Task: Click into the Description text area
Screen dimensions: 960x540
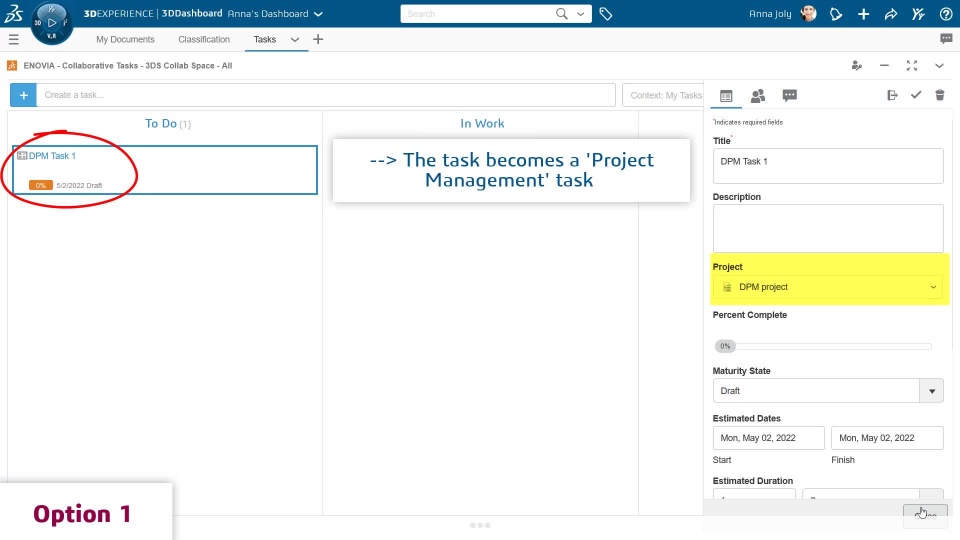Action: click(x=828, y=228)
